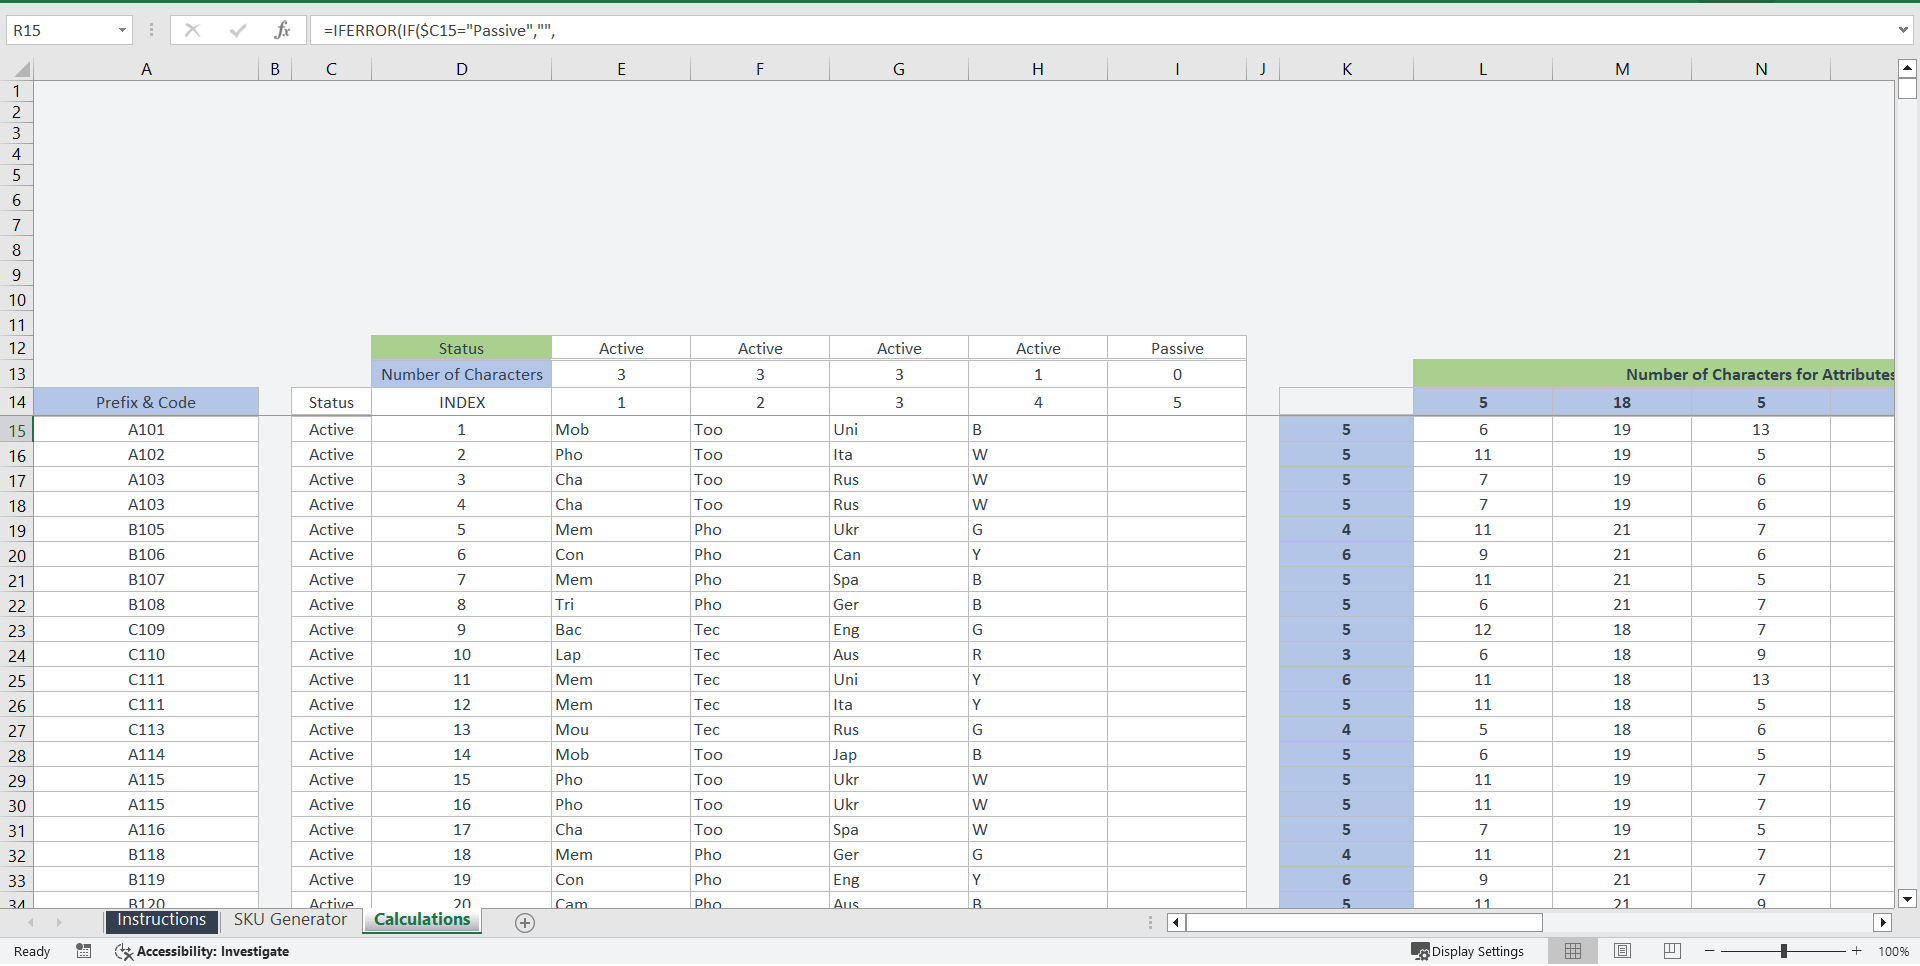Screen dimensions: 1920x966
Task: Switch to Page Layout view icon
Action: click(x=1623, y=951)
